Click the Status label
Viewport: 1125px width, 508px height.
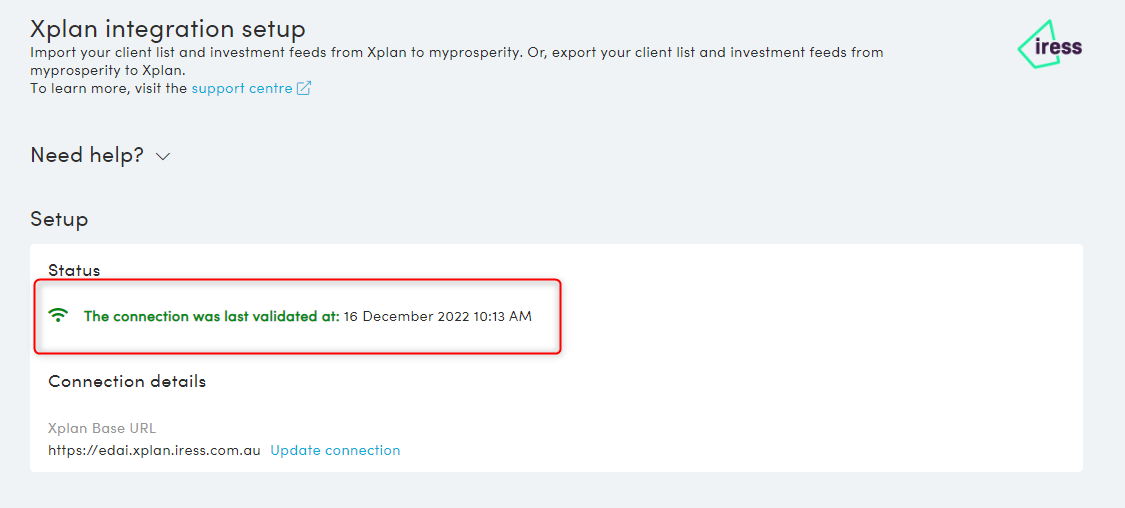(74, 270)
